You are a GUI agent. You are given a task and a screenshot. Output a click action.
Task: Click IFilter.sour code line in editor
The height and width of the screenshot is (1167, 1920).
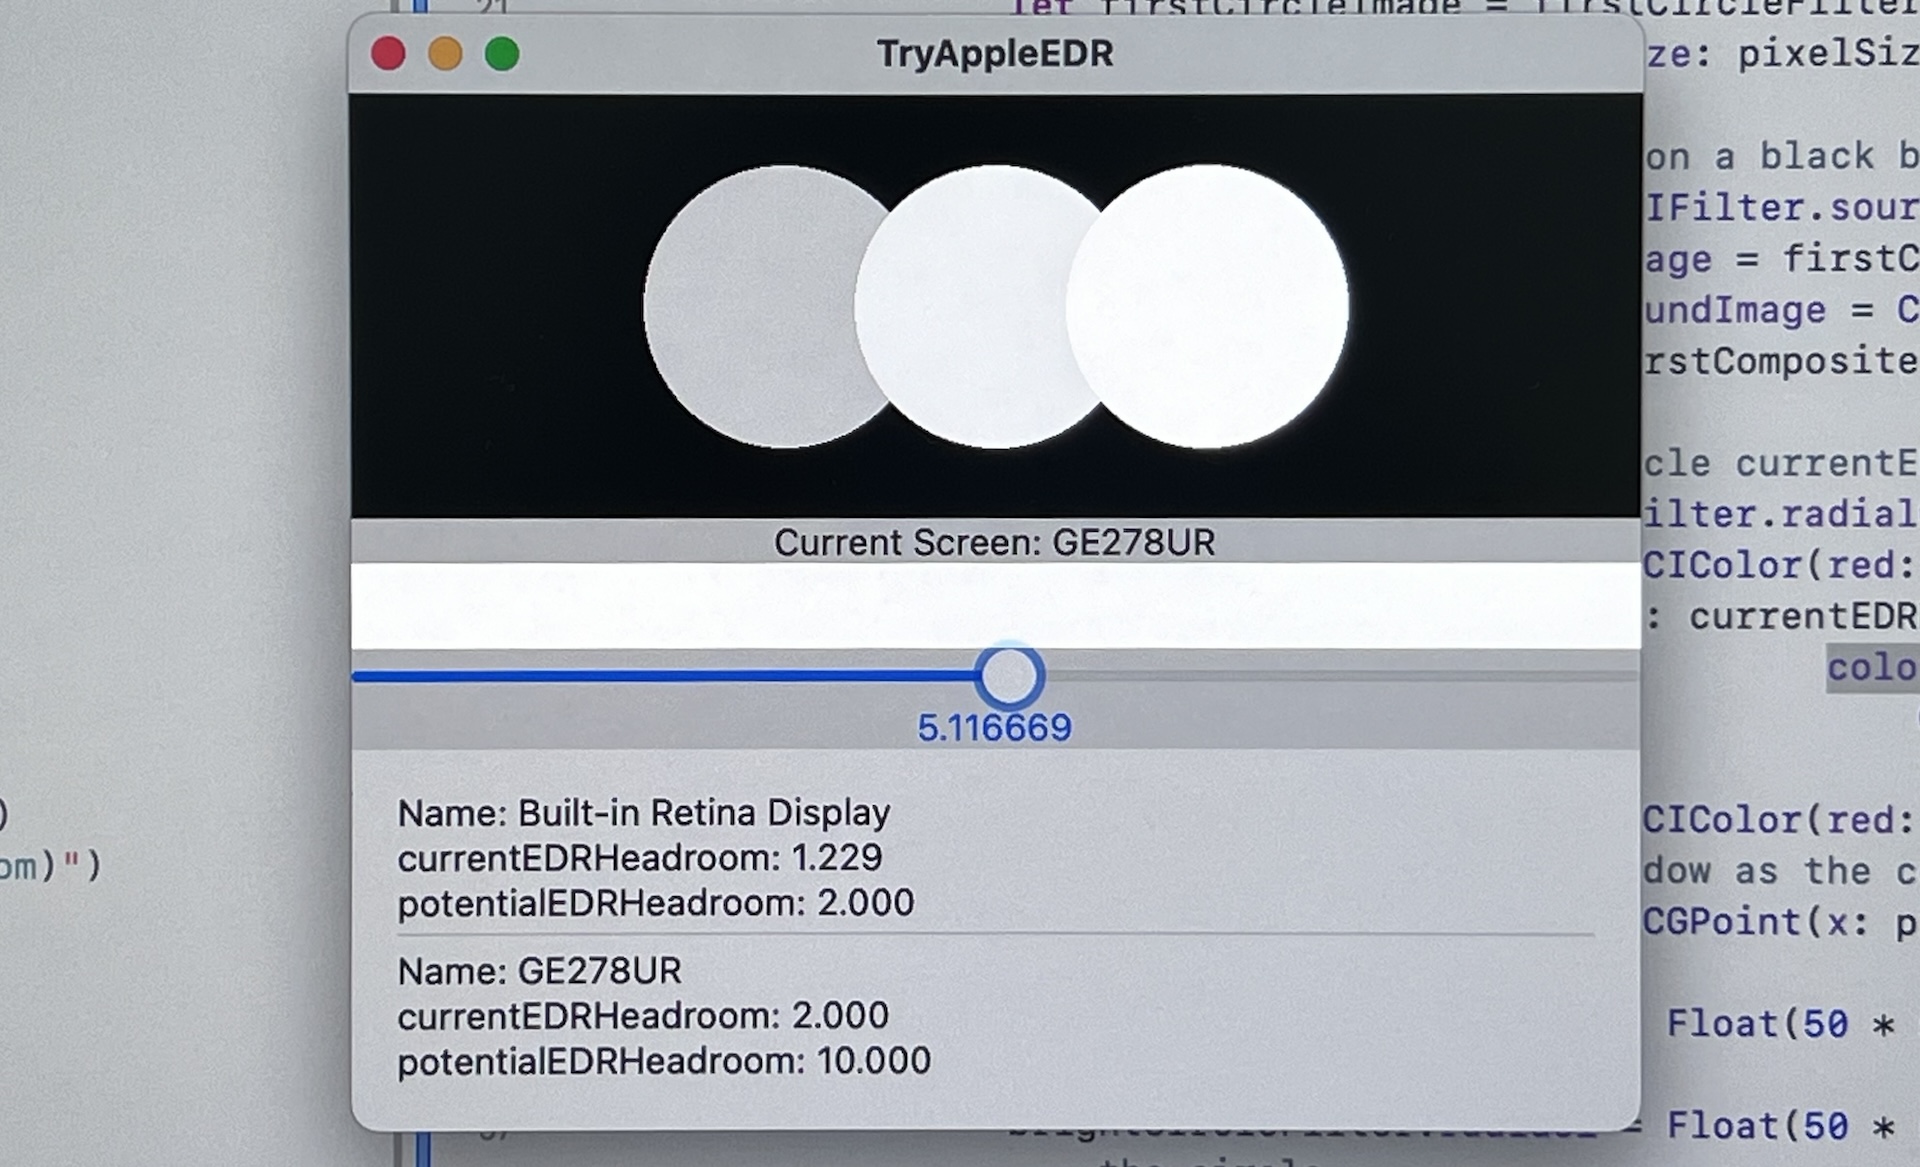click(1781, 208)
